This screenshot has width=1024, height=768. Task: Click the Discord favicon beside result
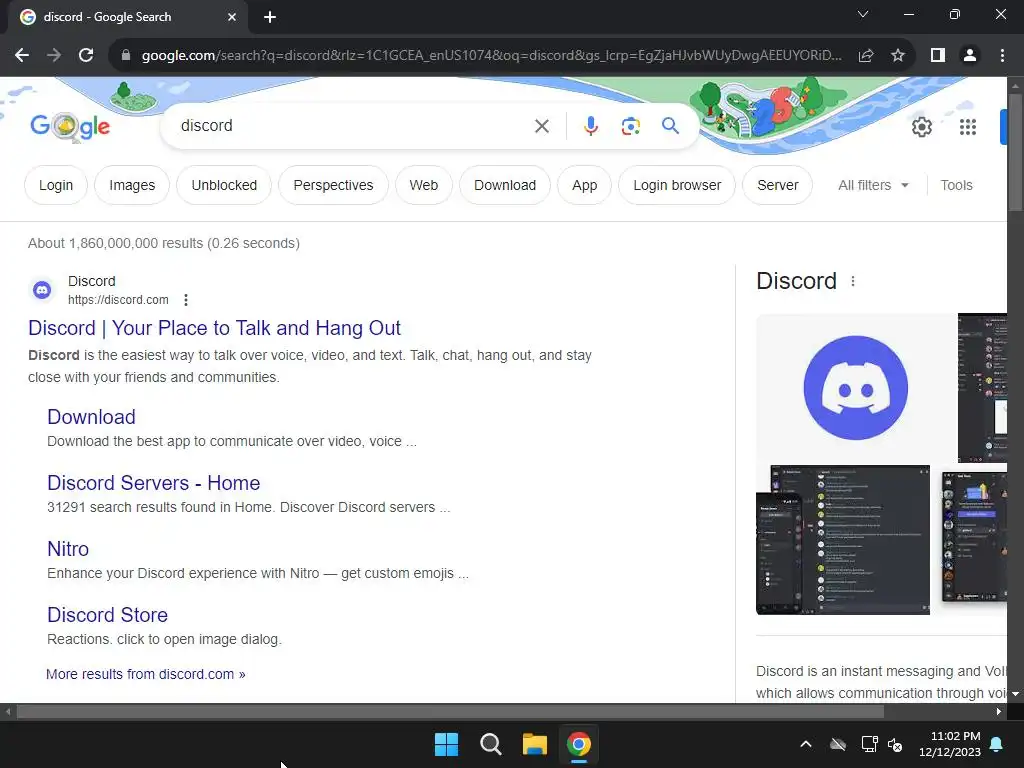pos(42,289)
